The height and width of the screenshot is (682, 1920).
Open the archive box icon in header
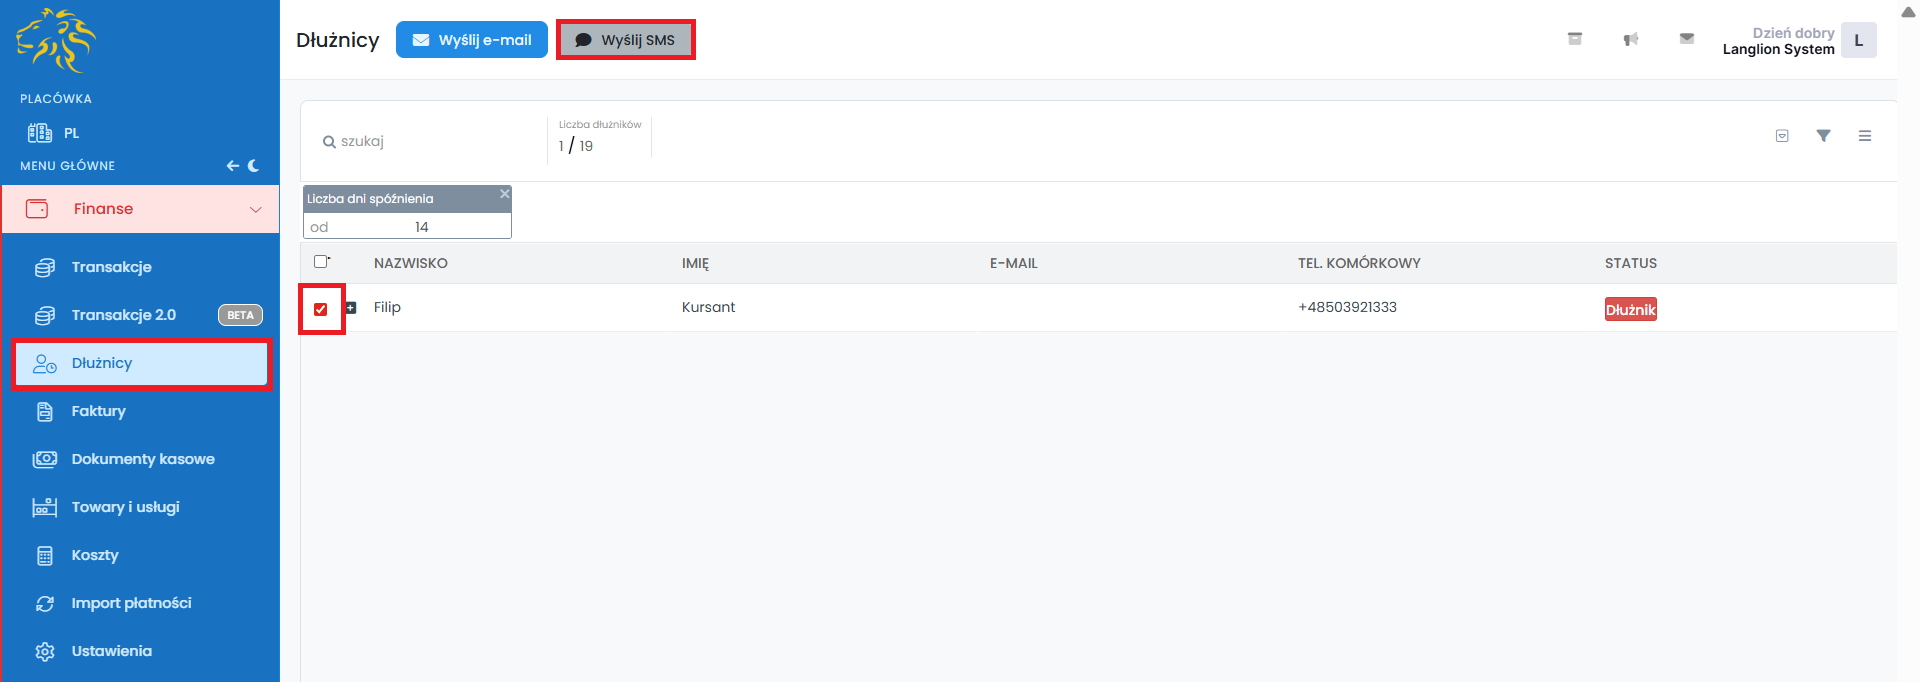tap(1574, 39)
